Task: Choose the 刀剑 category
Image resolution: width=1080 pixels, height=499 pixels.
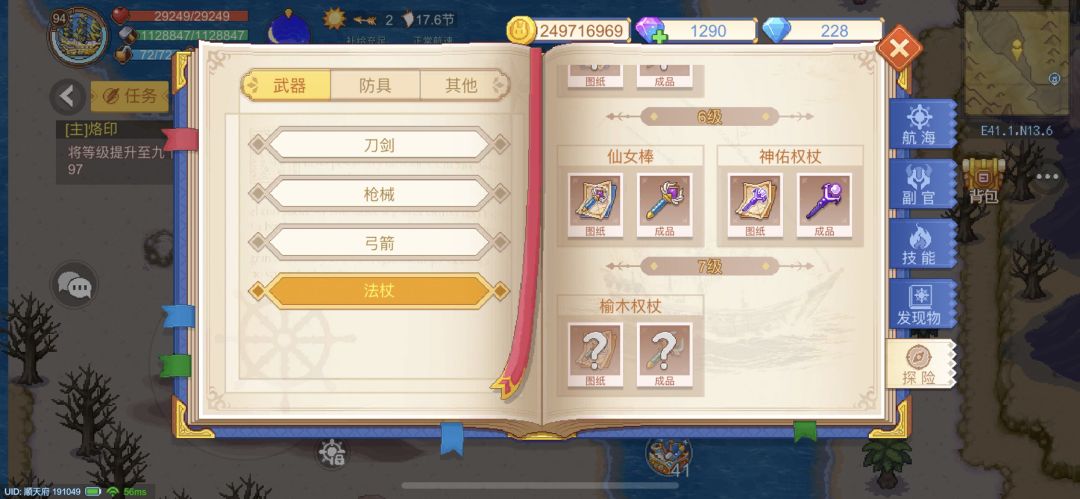Action: [379, 145]
